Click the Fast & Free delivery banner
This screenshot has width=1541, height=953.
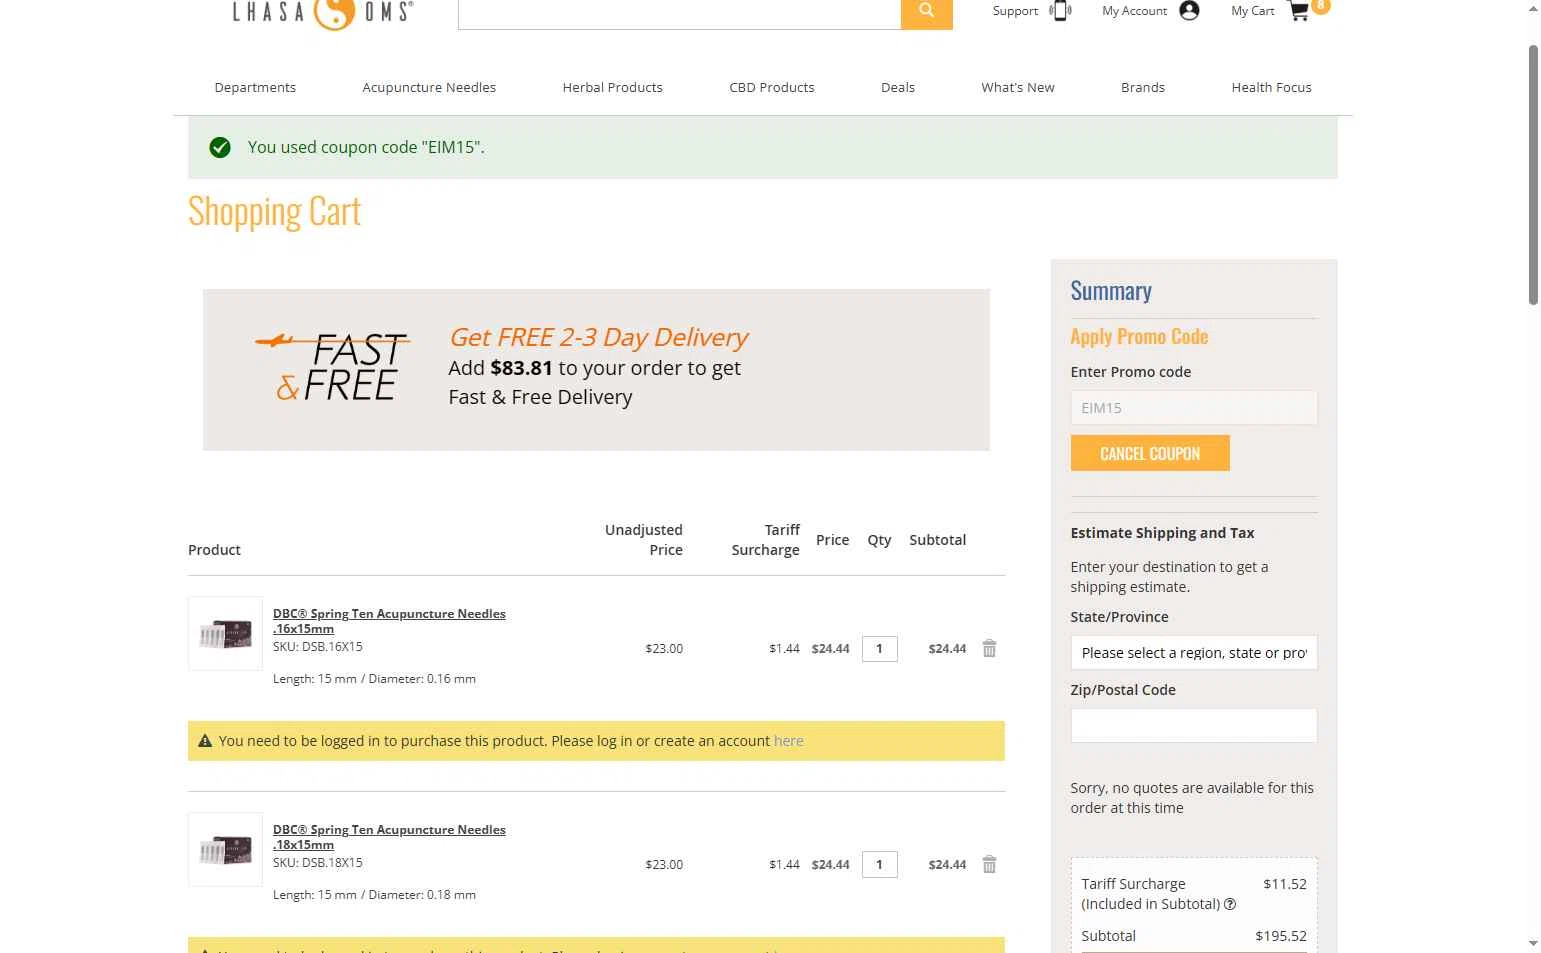596,370
